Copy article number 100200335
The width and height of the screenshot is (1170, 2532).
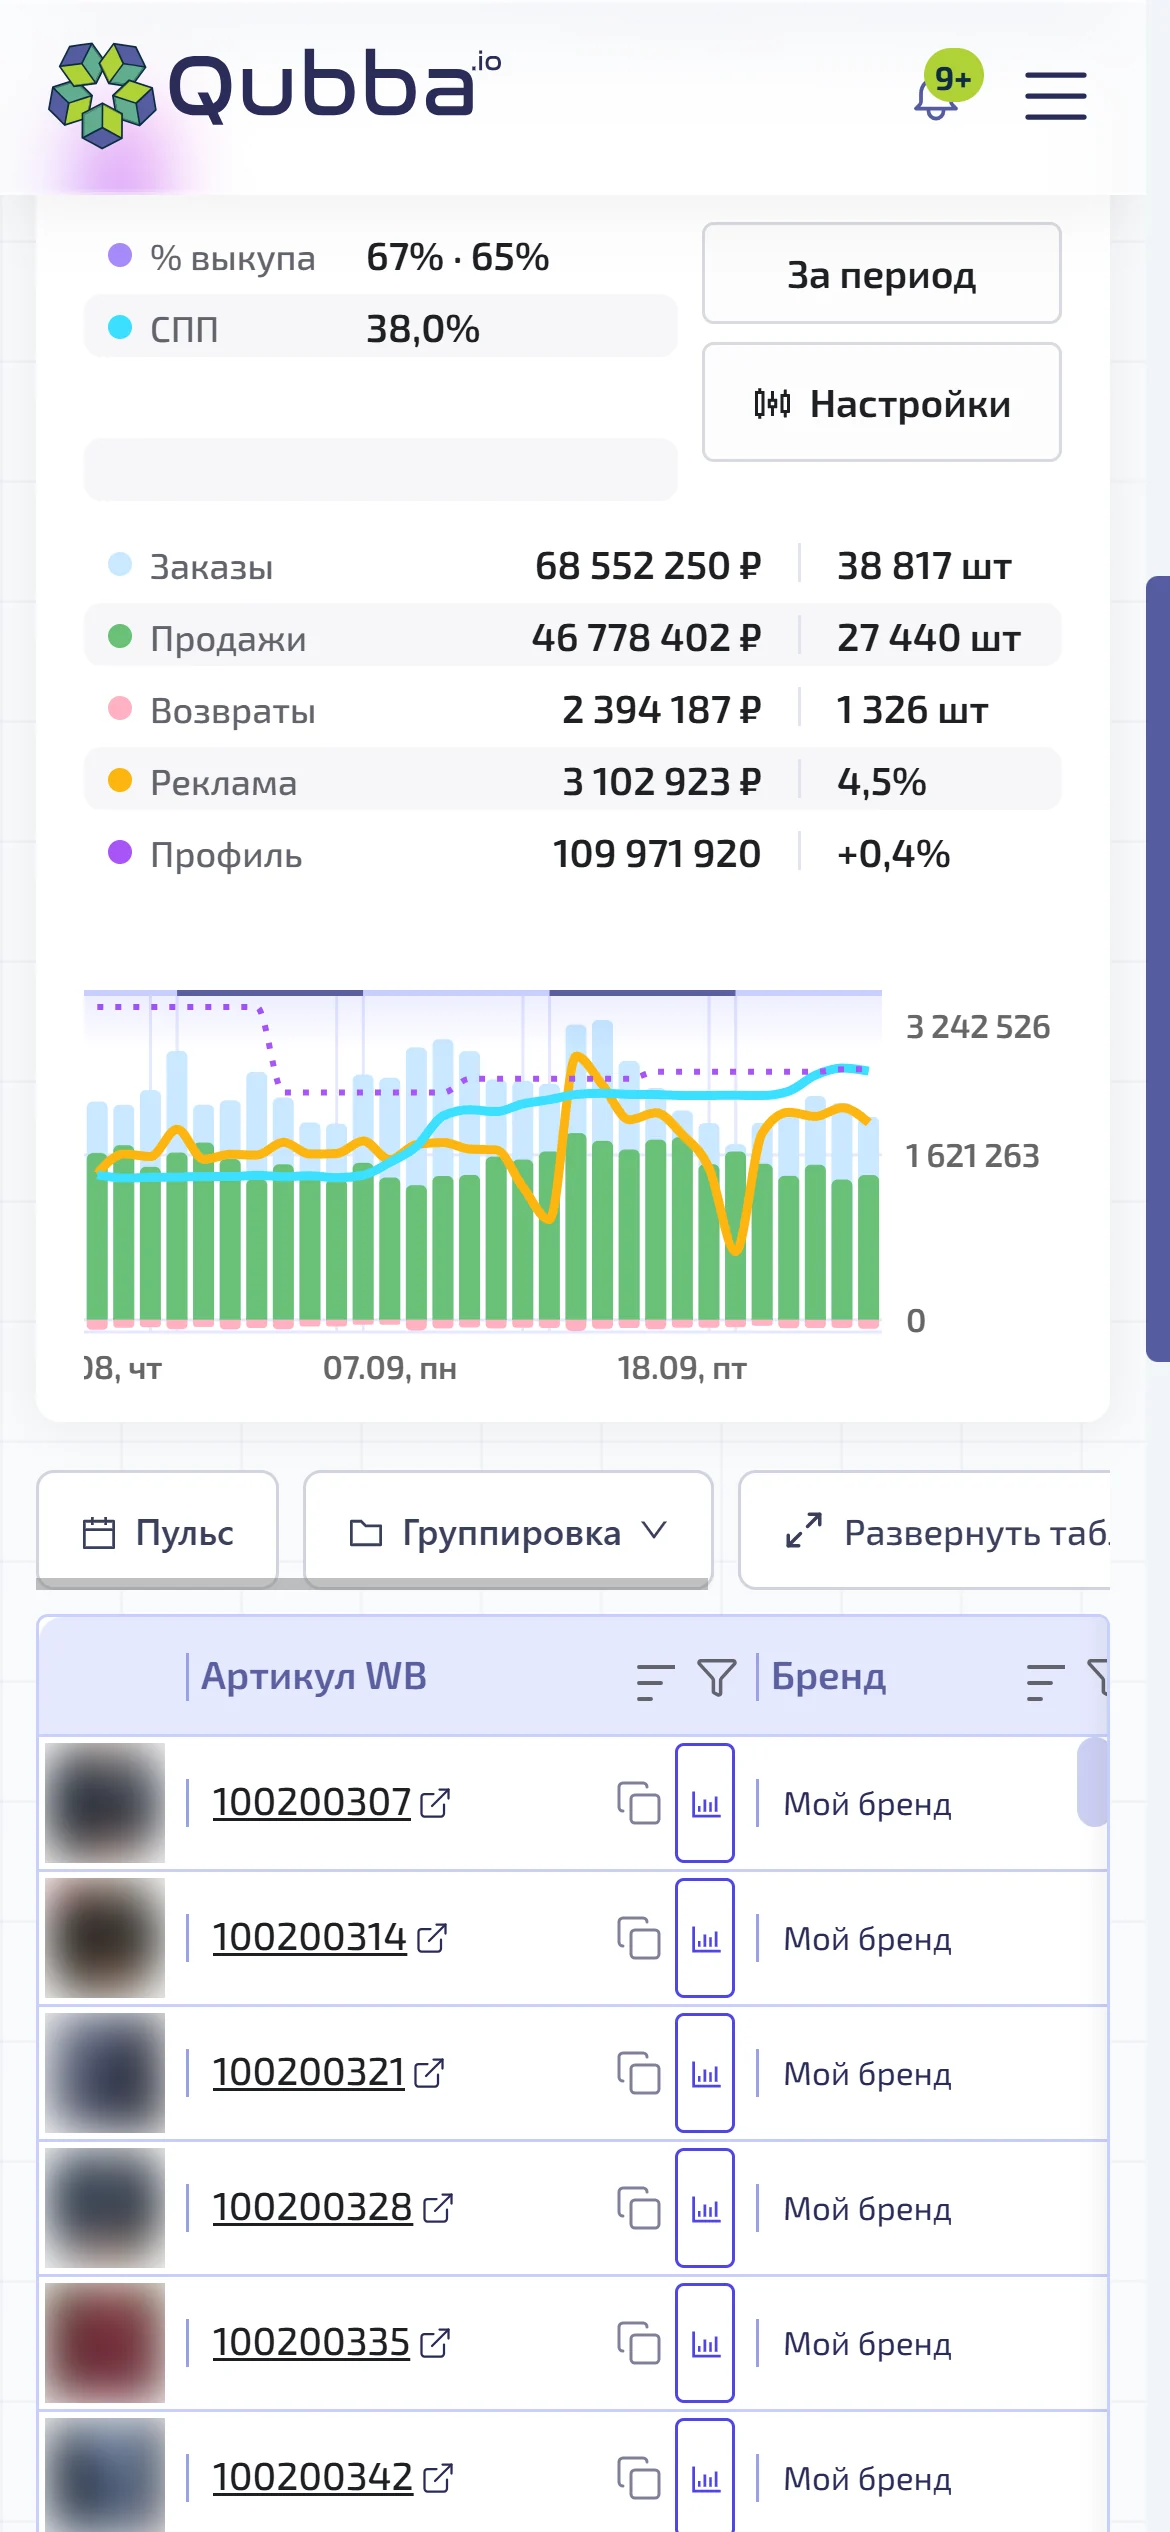(x=638, y=2343)
